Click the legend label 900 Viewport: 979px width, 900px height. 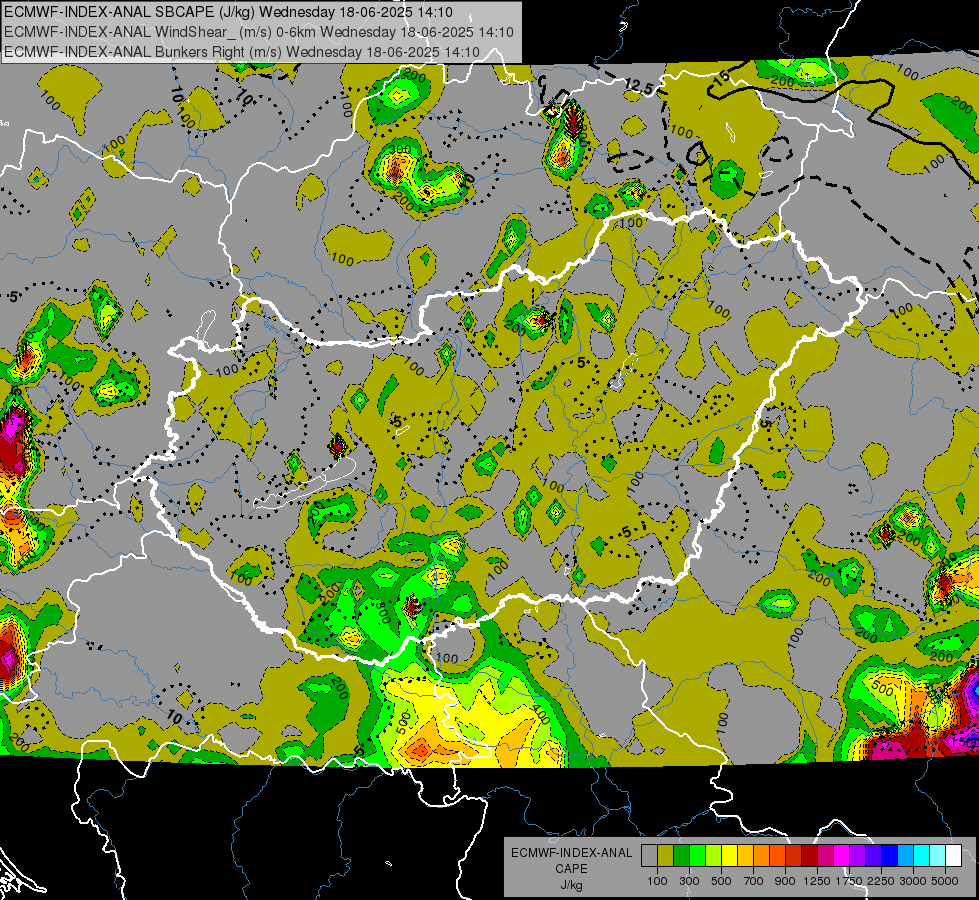[x=785, y=881]
